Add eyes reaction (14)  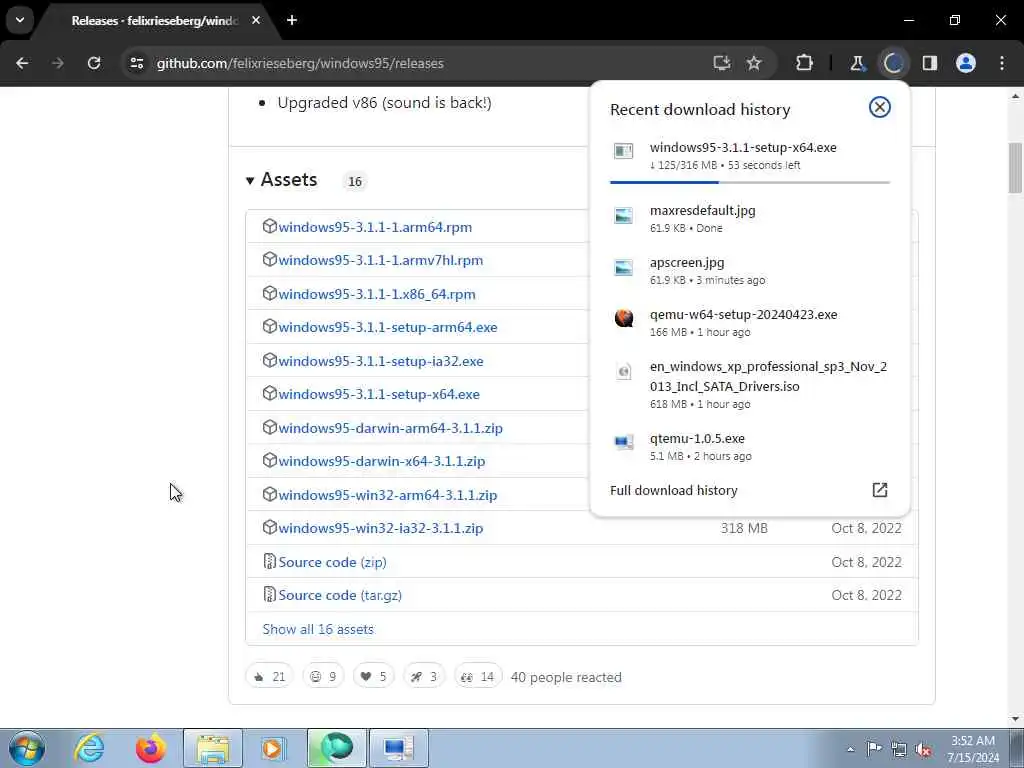pos(477,677)
